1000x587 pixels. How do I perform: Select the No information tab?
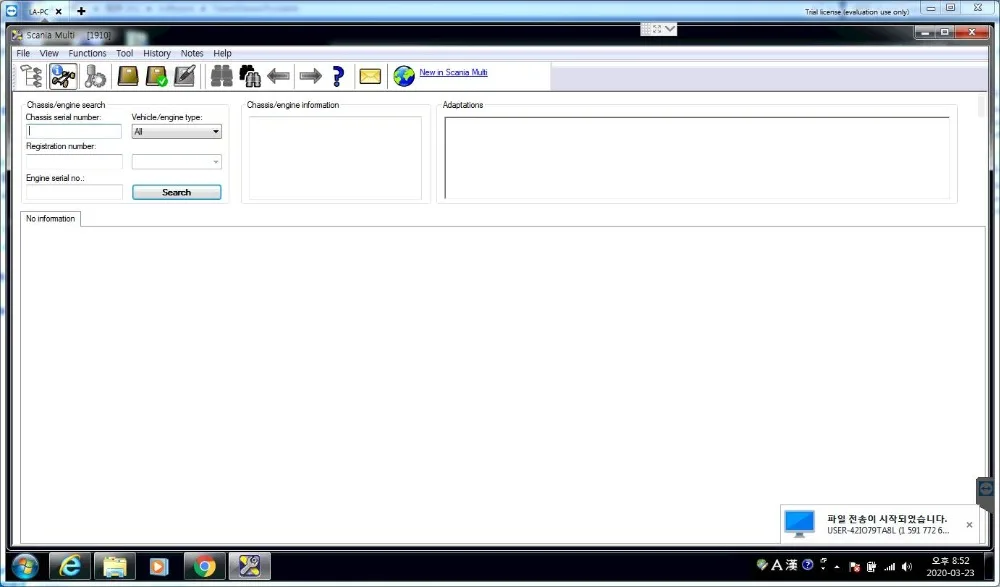(50, 218)
